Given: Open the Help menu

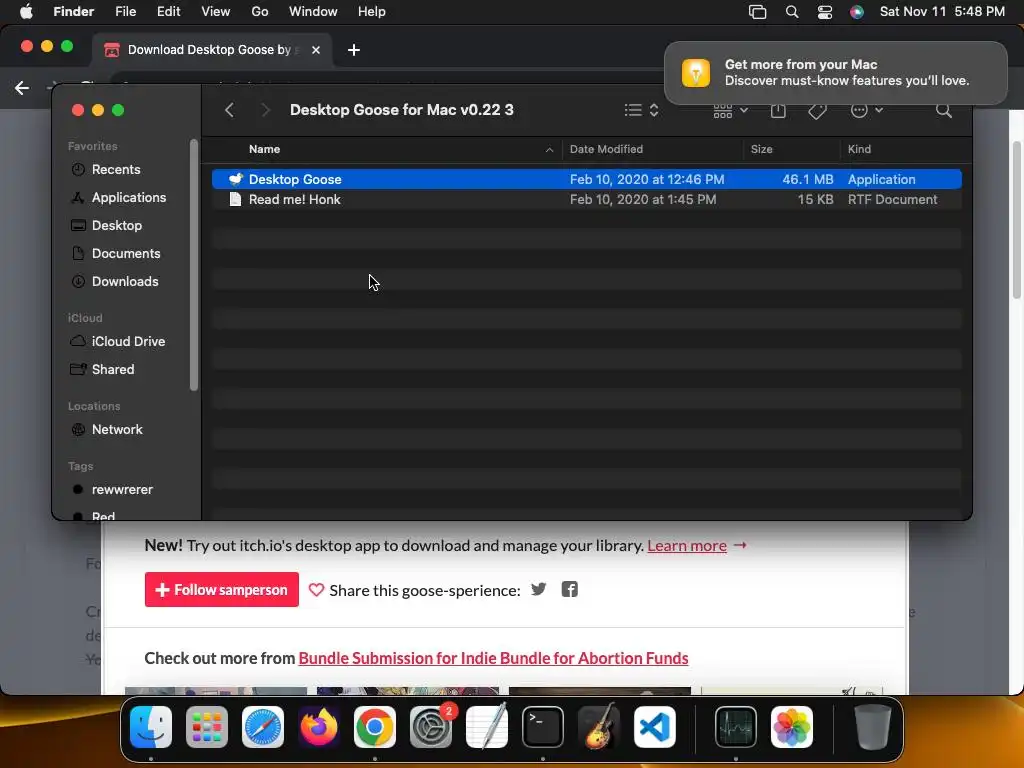Looking at the screenshot, I should pos(372,12).
